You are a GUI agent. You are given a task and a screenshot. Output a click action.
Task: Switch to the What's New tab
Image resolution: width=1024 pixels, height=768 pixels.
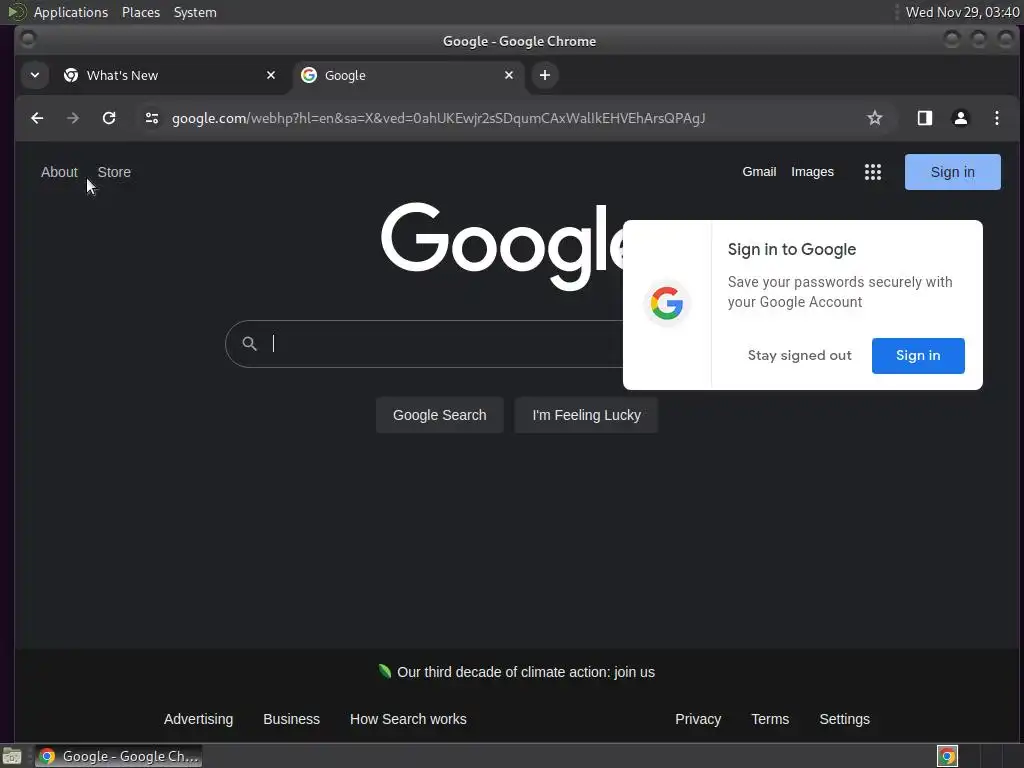pyautogui.click(x=170, y=75)
